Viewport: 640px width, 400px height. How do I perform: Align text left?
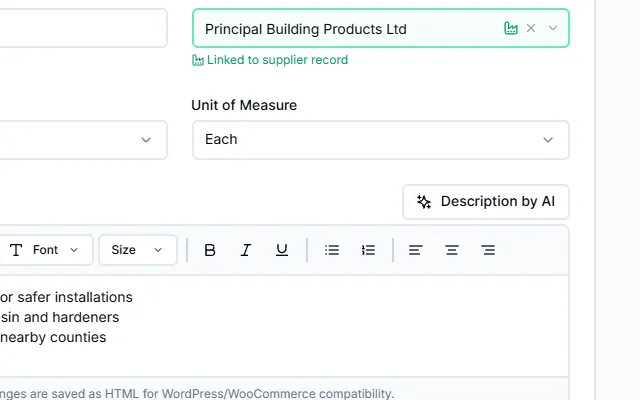click(416, 250)
